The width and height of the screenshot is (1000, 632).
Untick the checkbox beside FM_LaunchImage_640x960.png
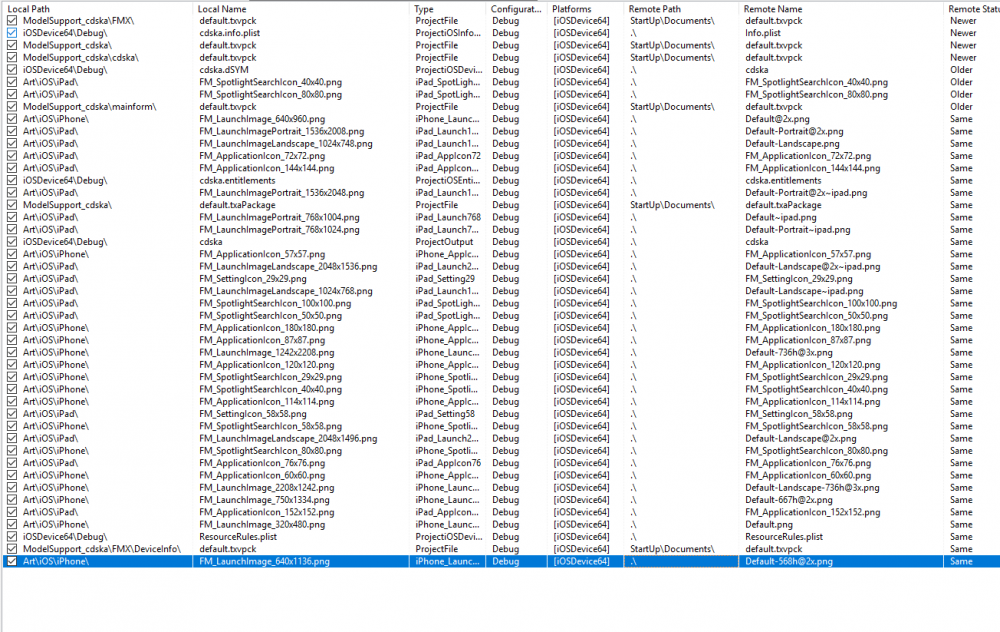pyautogui.click(x=12, y=119)
